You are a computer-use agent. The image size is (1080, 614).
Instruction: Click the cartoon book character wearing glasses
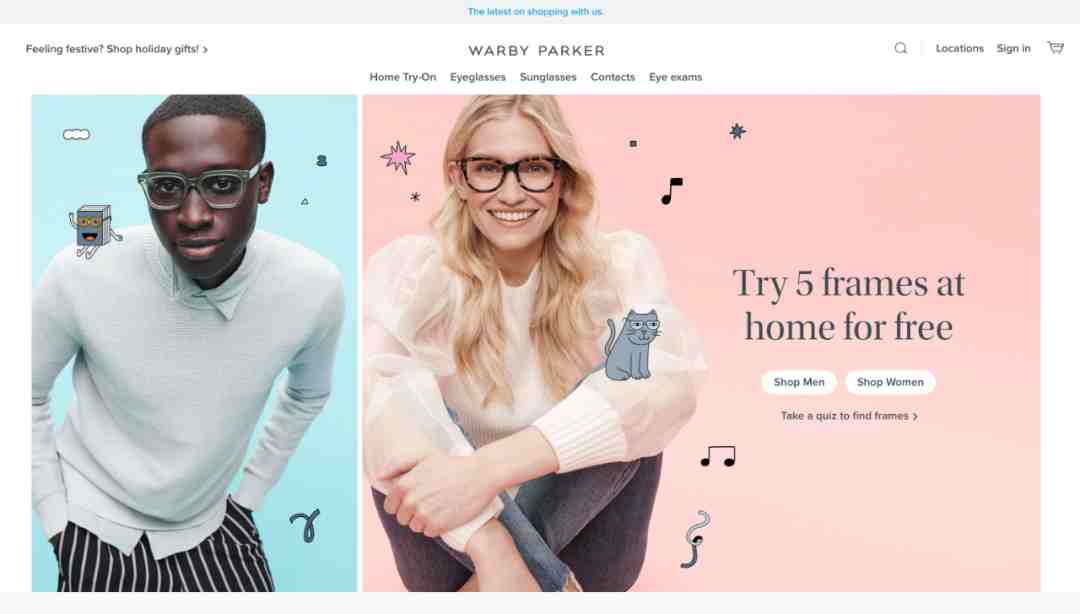(x=94, y=229)
